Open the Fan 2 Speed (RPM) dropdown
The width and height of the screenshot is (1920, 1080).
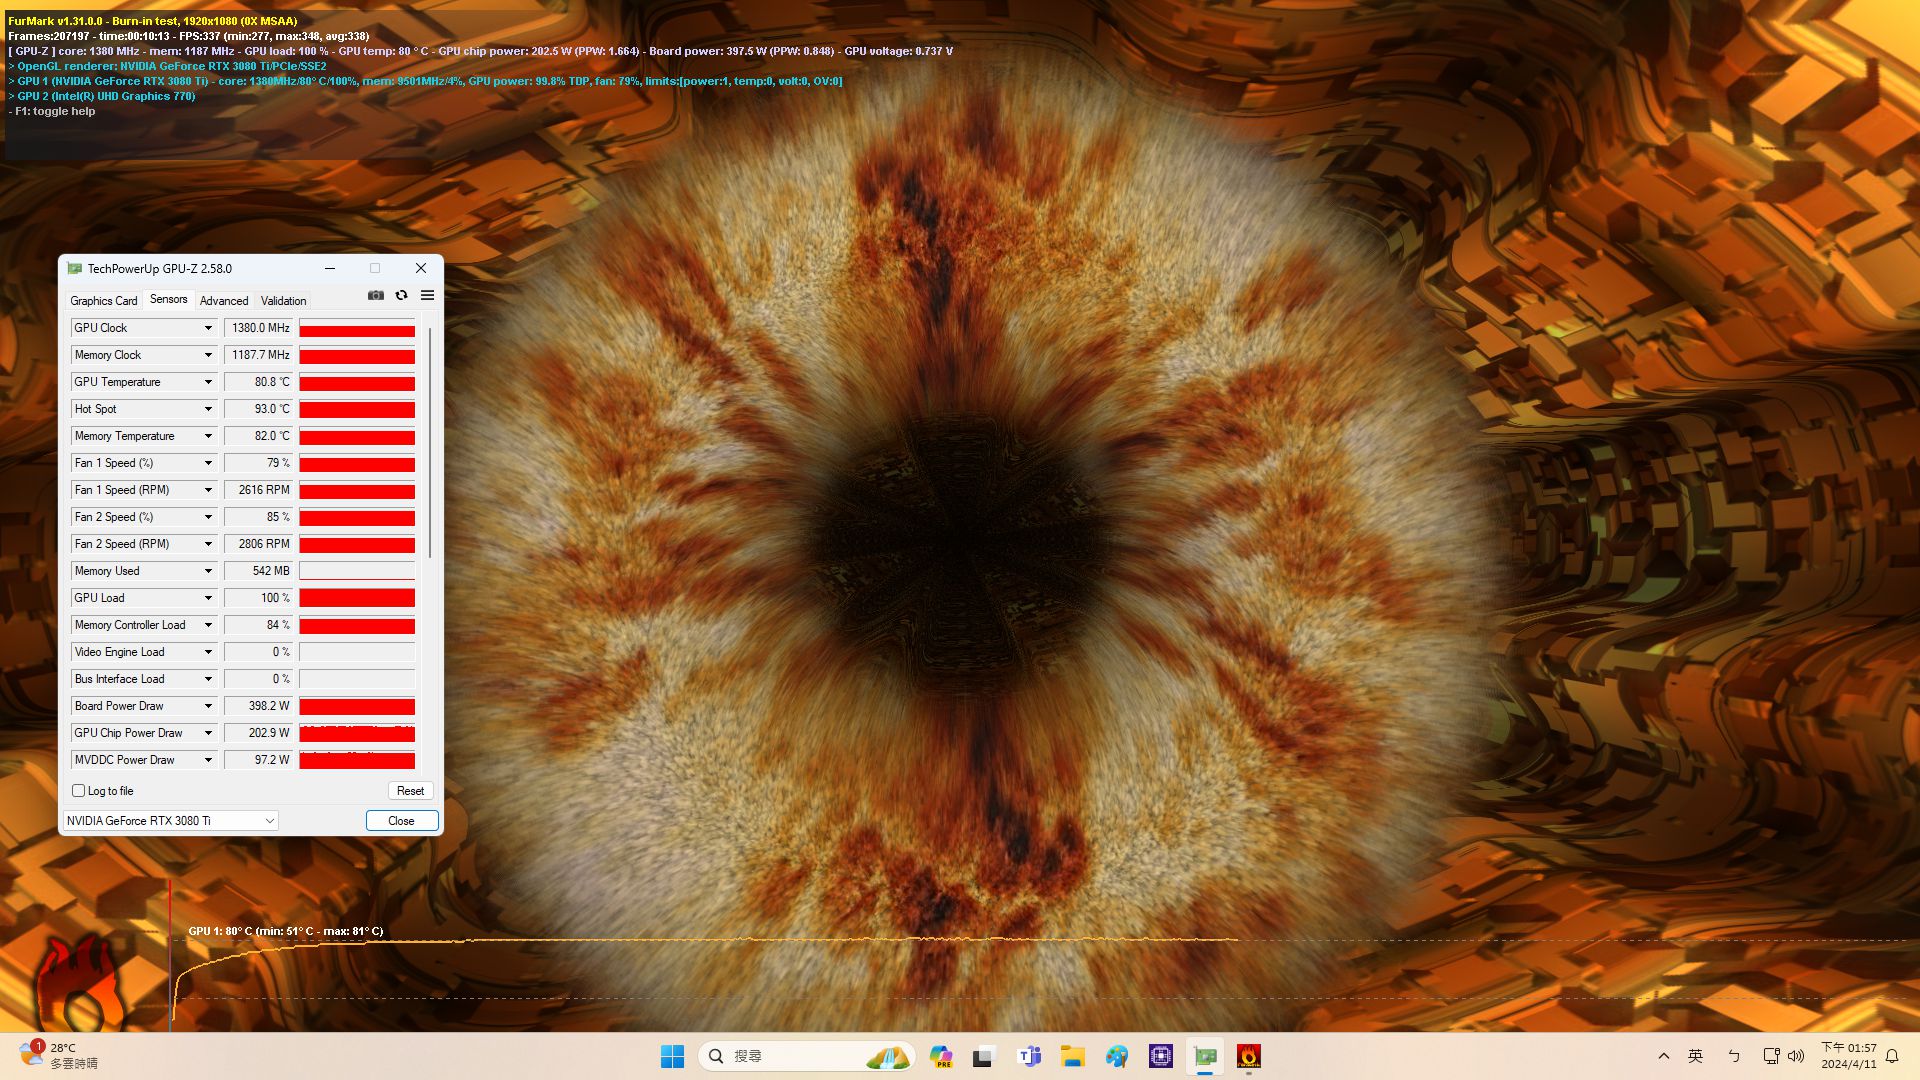[208, 544]
